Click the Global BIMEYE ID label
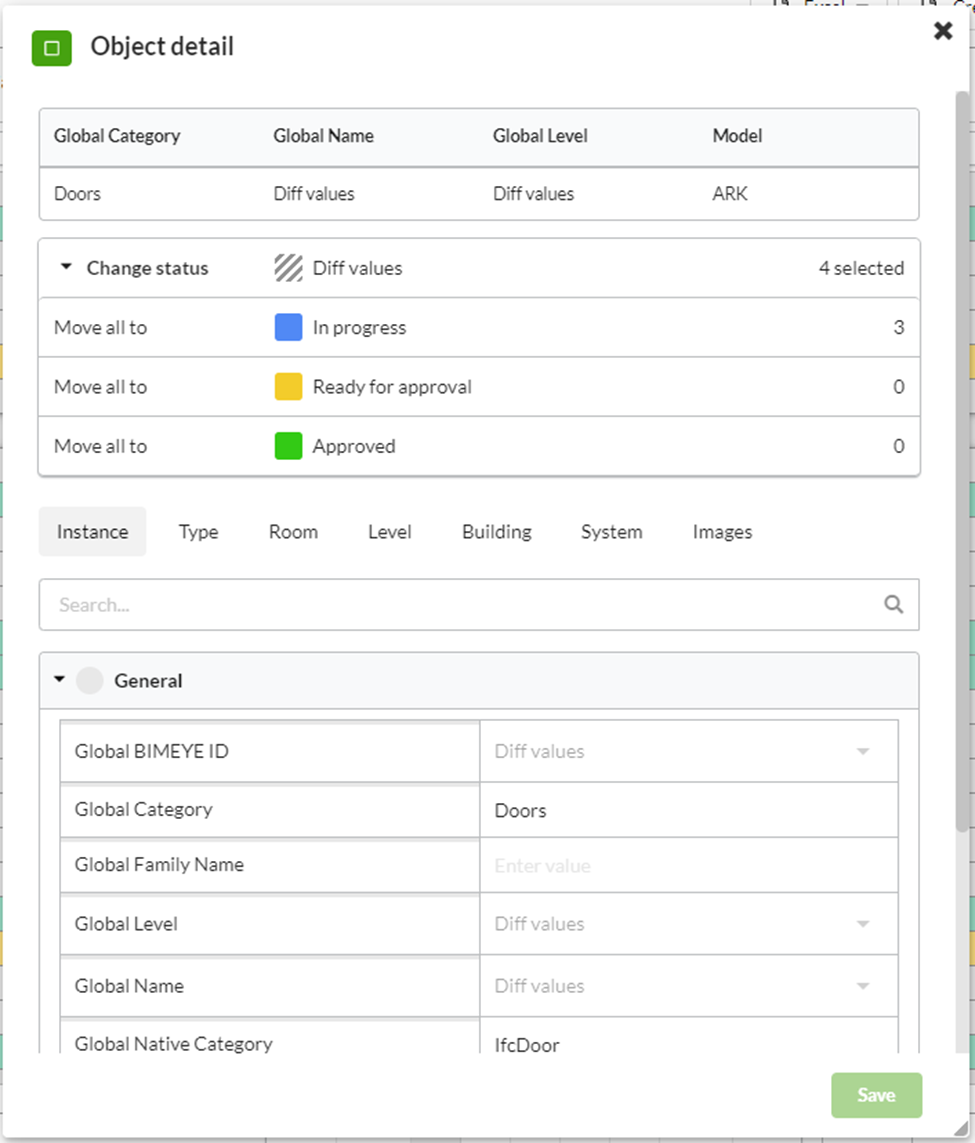Viewport: 975px width, 1143px height. coord(152,752)
